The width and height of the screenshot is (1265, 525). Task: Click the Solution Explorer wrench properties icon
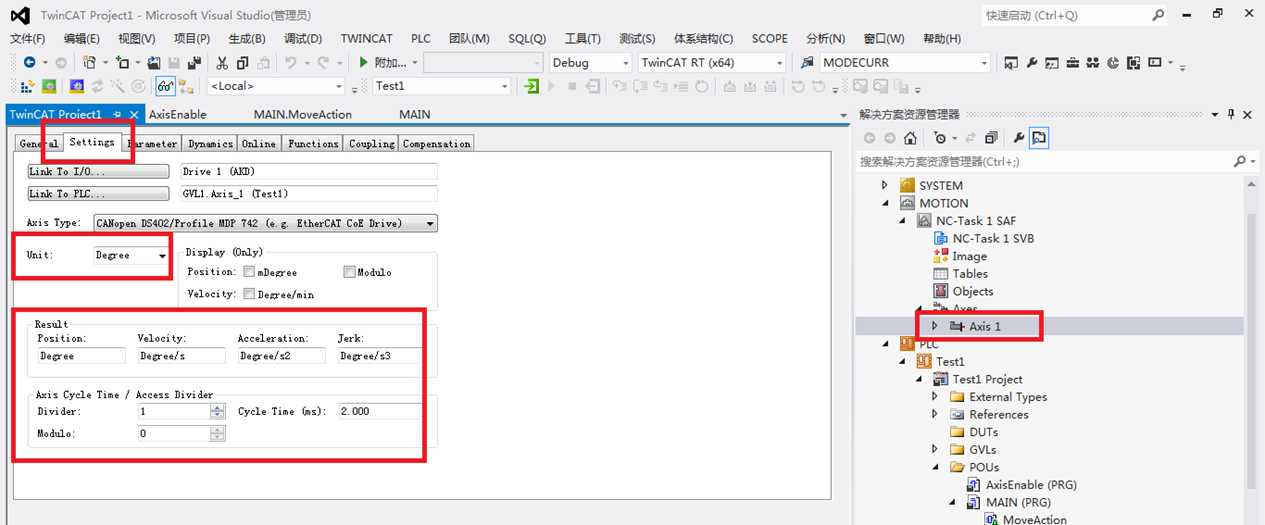(x=1019, y=138)
